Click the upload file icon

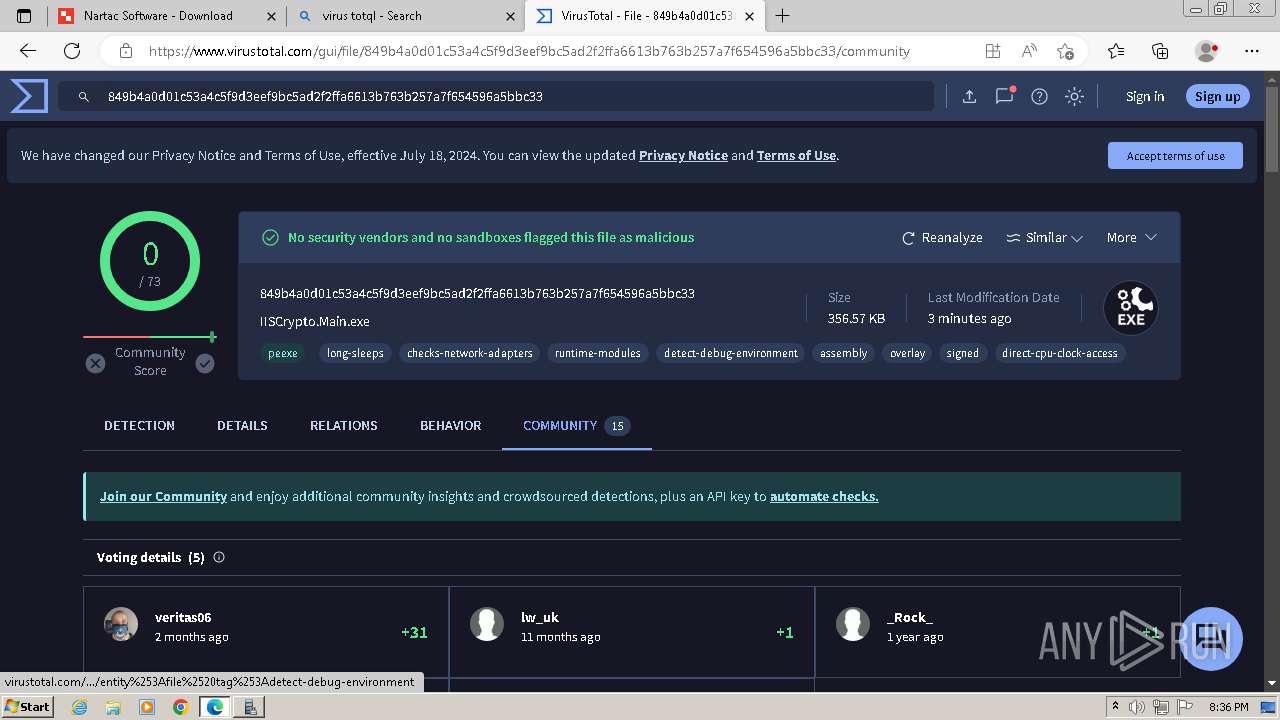click(x=969, y=96)
